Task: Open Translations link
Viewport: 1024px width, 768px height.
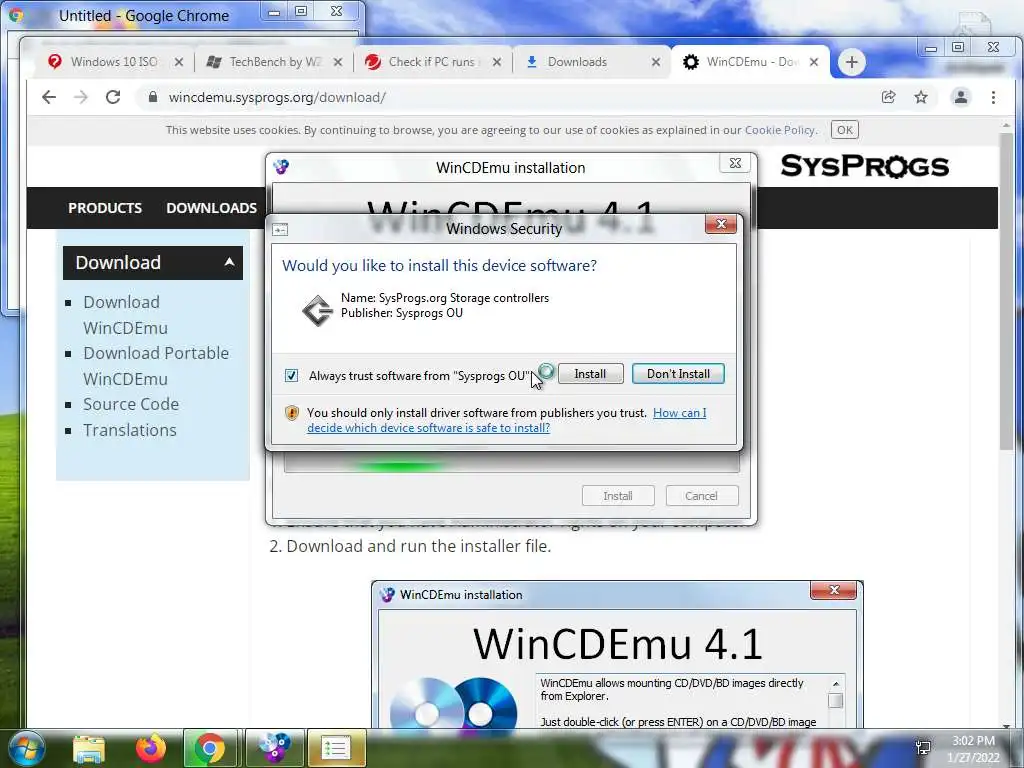Action: [x=130, y=430]
